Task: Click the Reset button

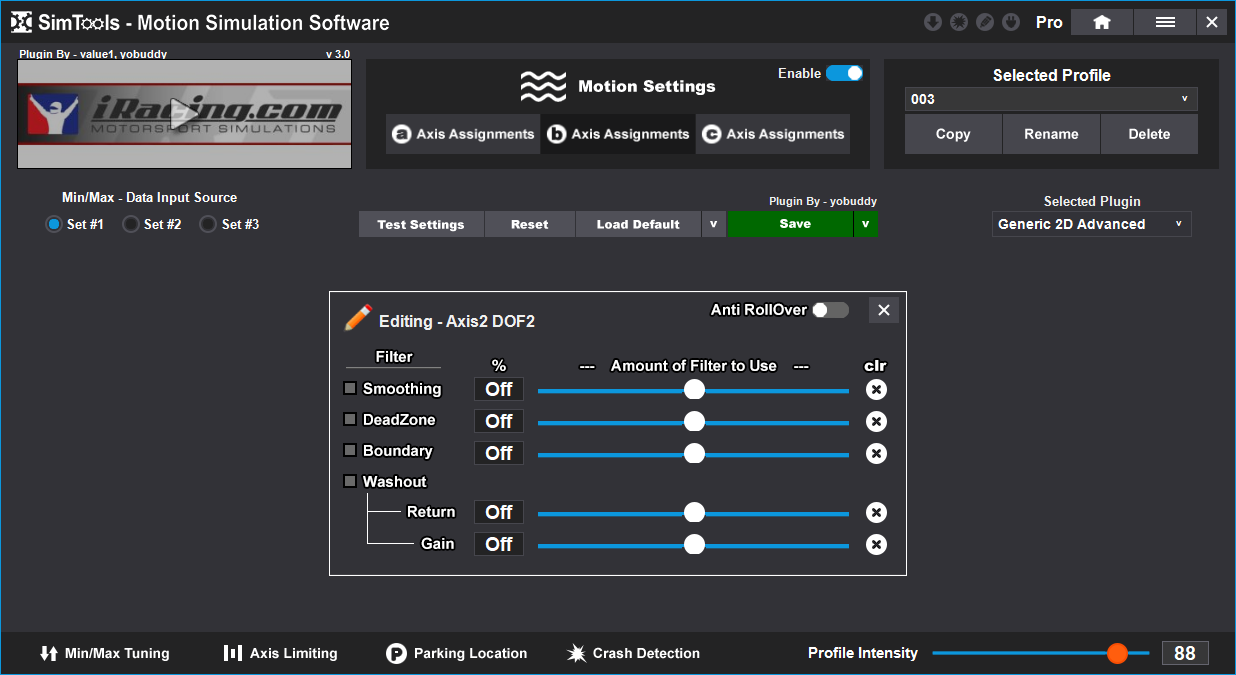Action: coord(530,224)
